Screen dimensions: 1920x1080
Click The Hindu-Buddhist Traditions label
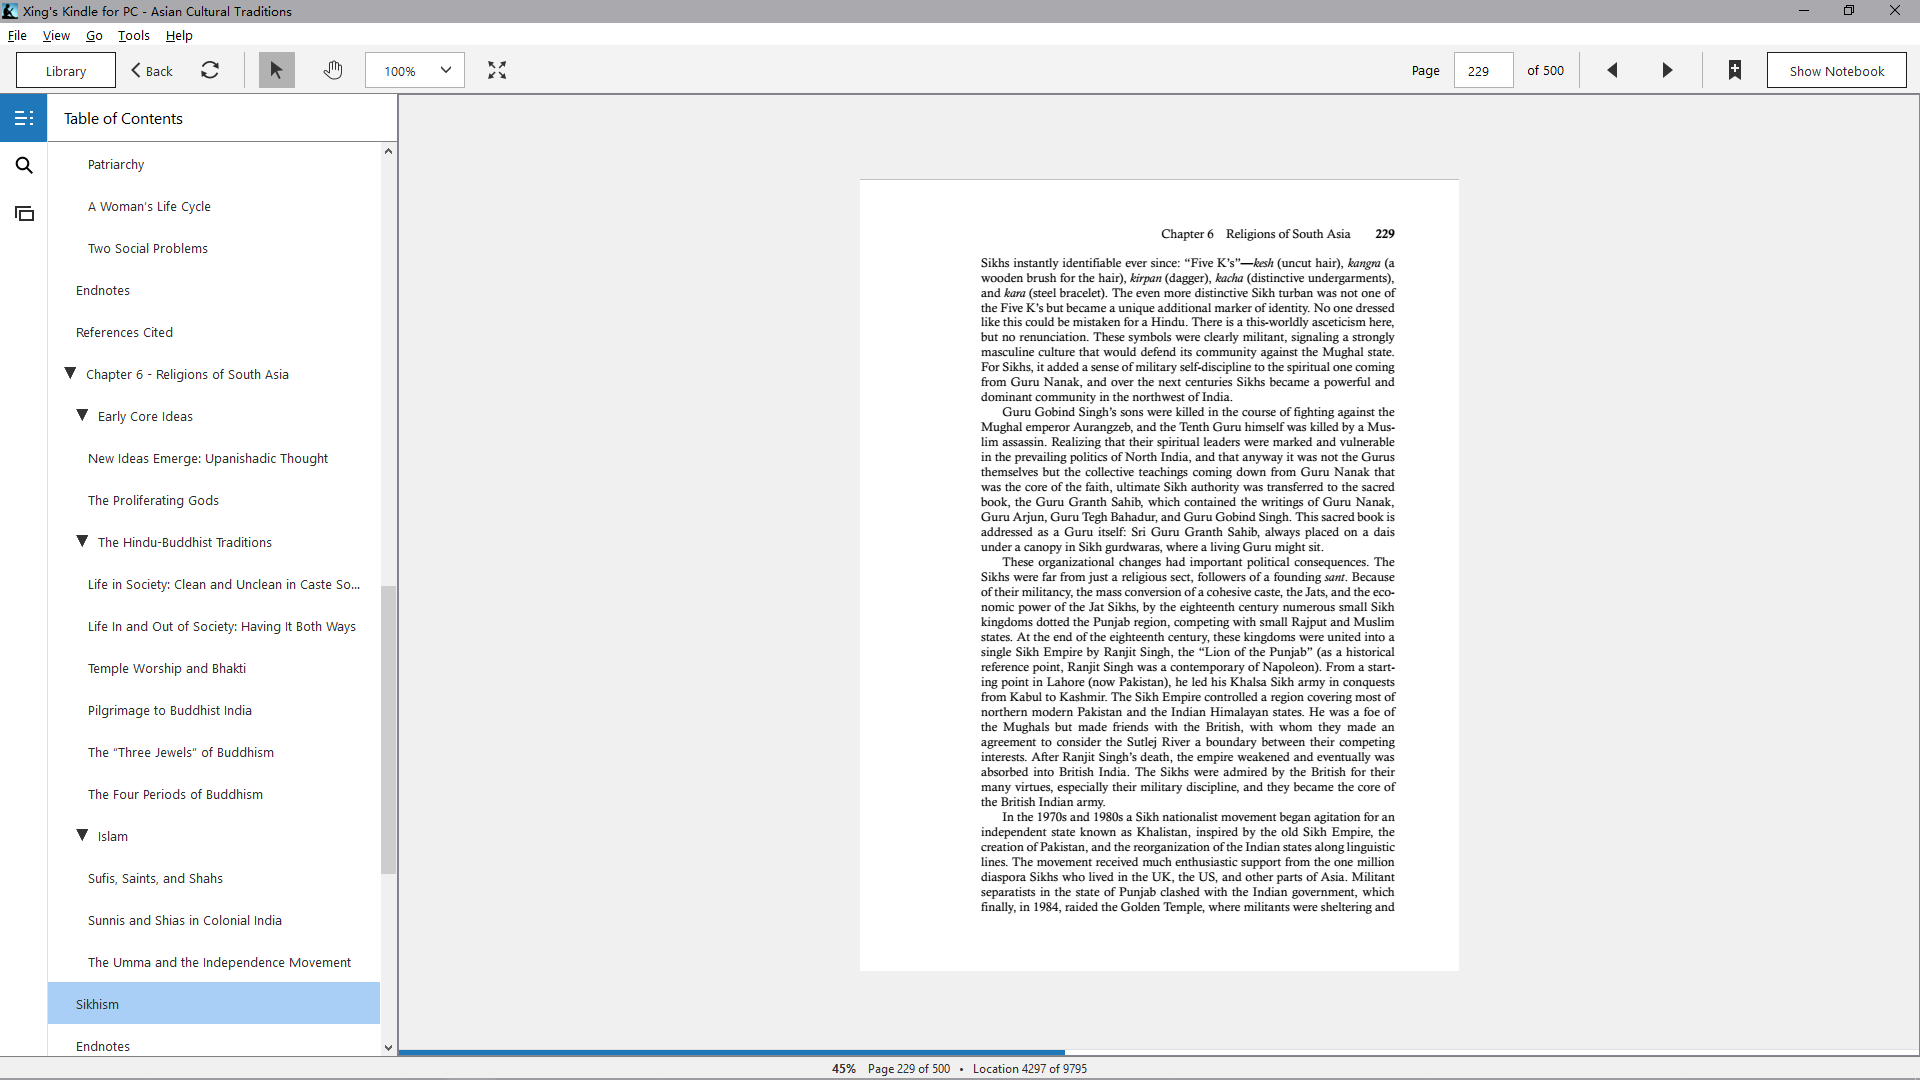coord(185,542)
